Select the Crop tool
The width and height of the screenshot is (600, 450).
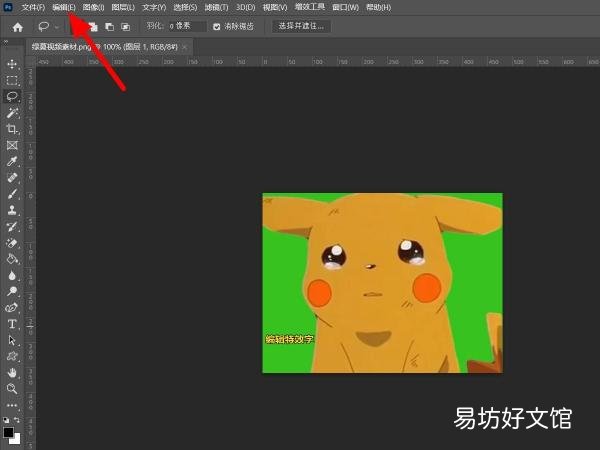coord(12,129)
